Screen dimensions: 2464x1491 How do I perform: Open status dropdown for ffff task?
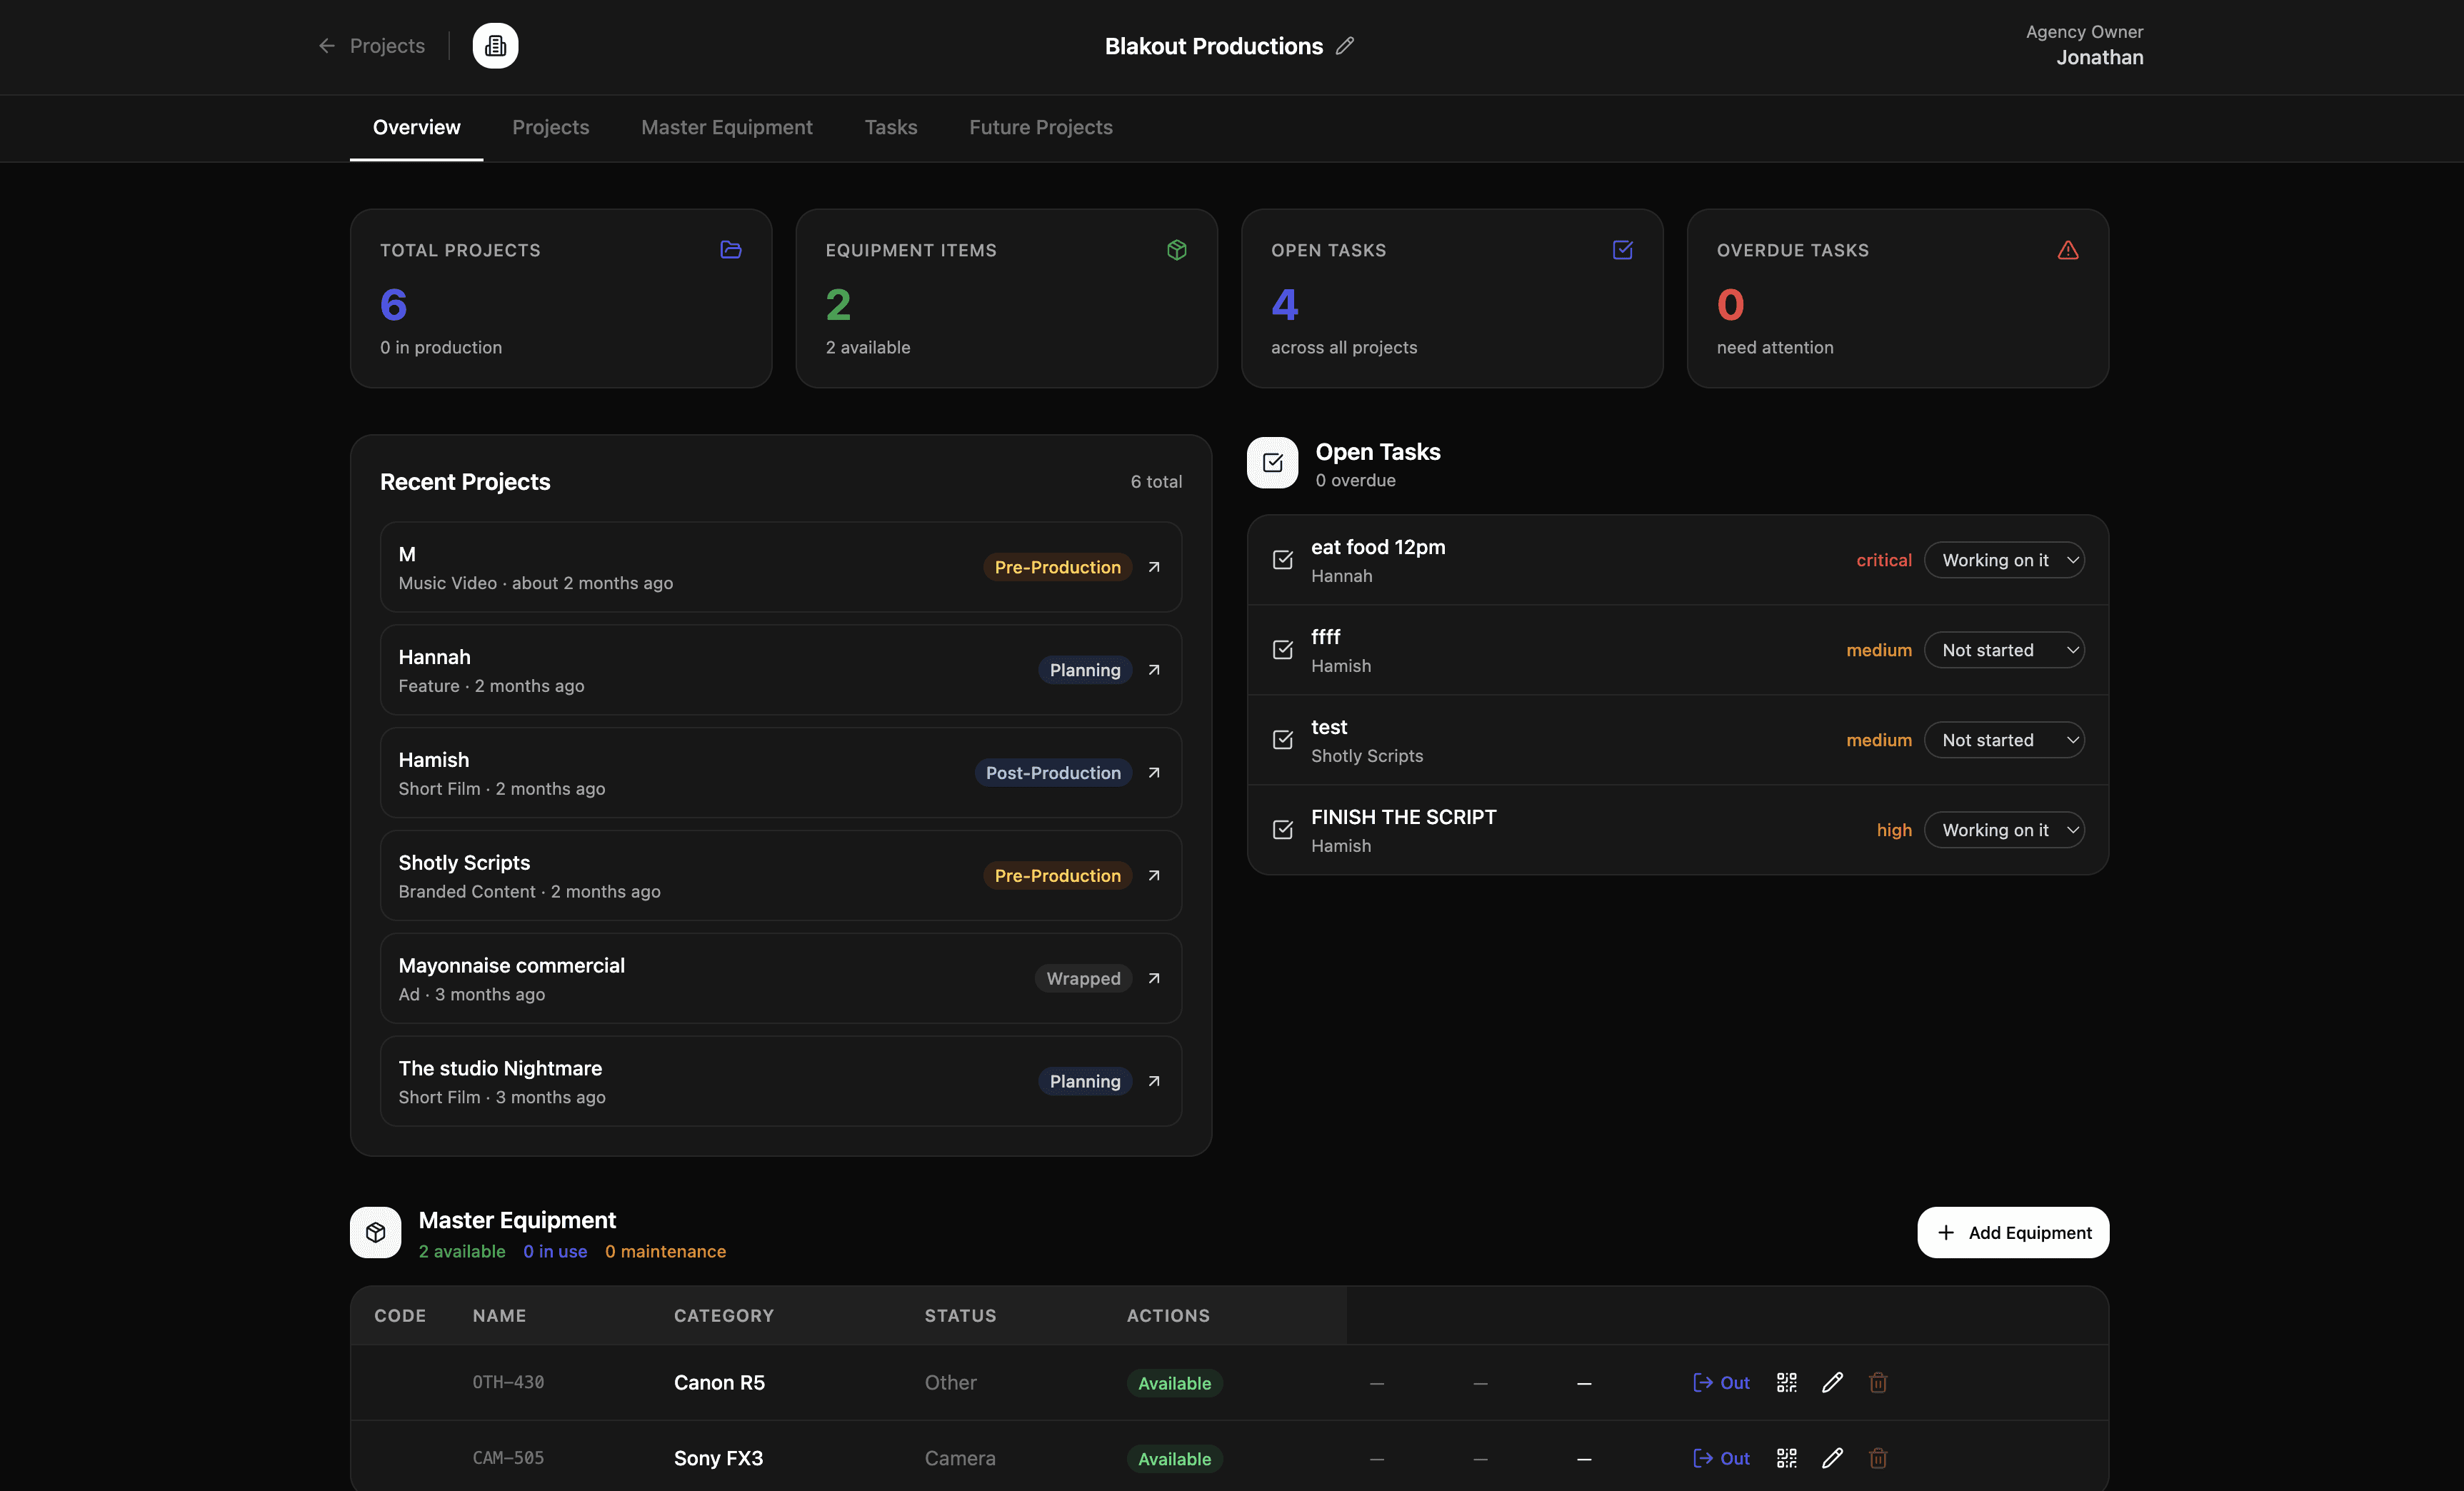2004,650
